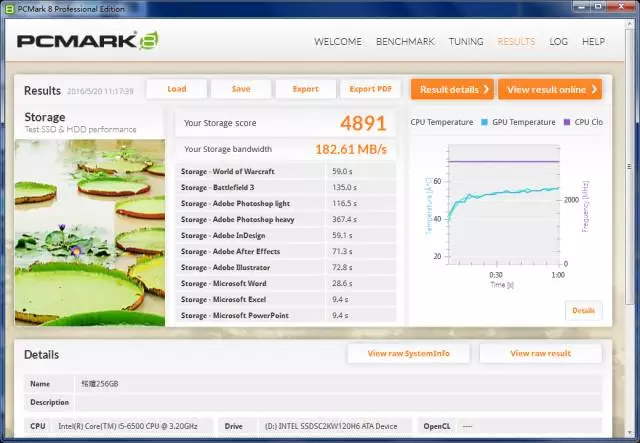Click the GPU Temperature blue legend square
Screen dimensions: 640x443
click(x=484, y=122)
